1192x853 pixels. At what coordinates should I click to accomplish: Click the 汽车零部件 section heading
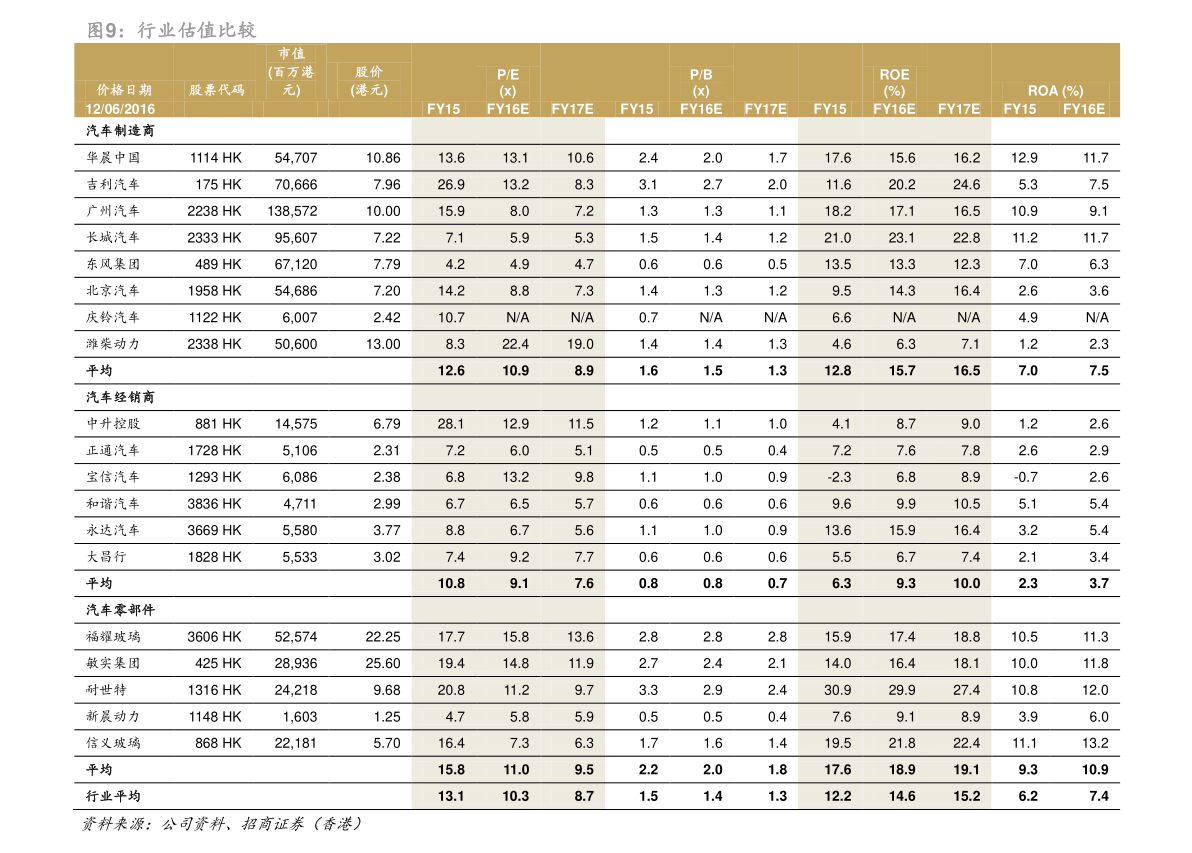120,610
